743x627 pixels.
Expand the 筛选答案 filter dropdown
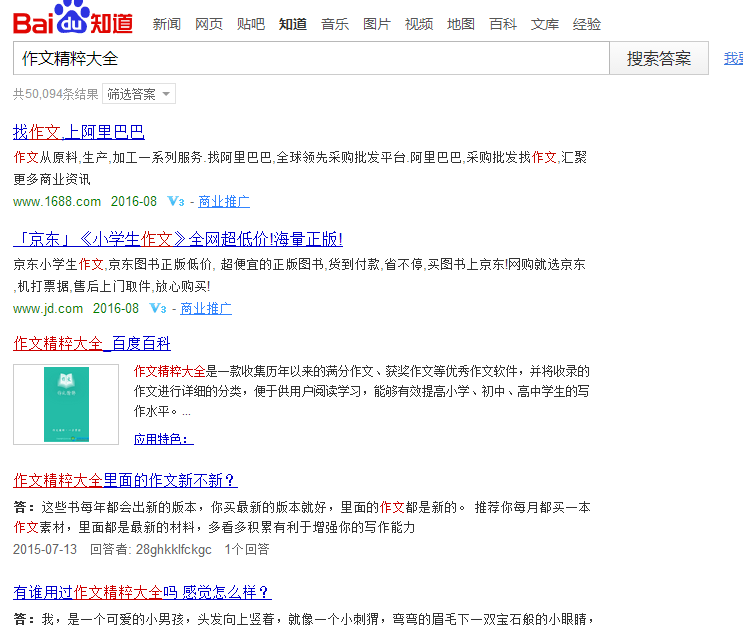click(139, 94)
